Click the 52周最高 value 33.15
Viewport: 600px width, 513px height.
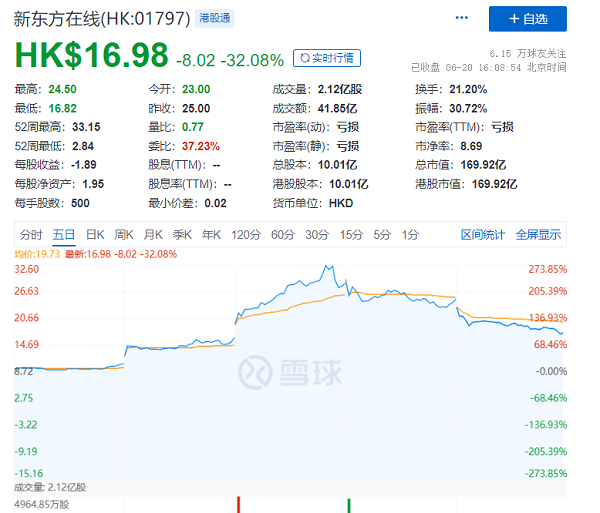(x=86, y=127)
